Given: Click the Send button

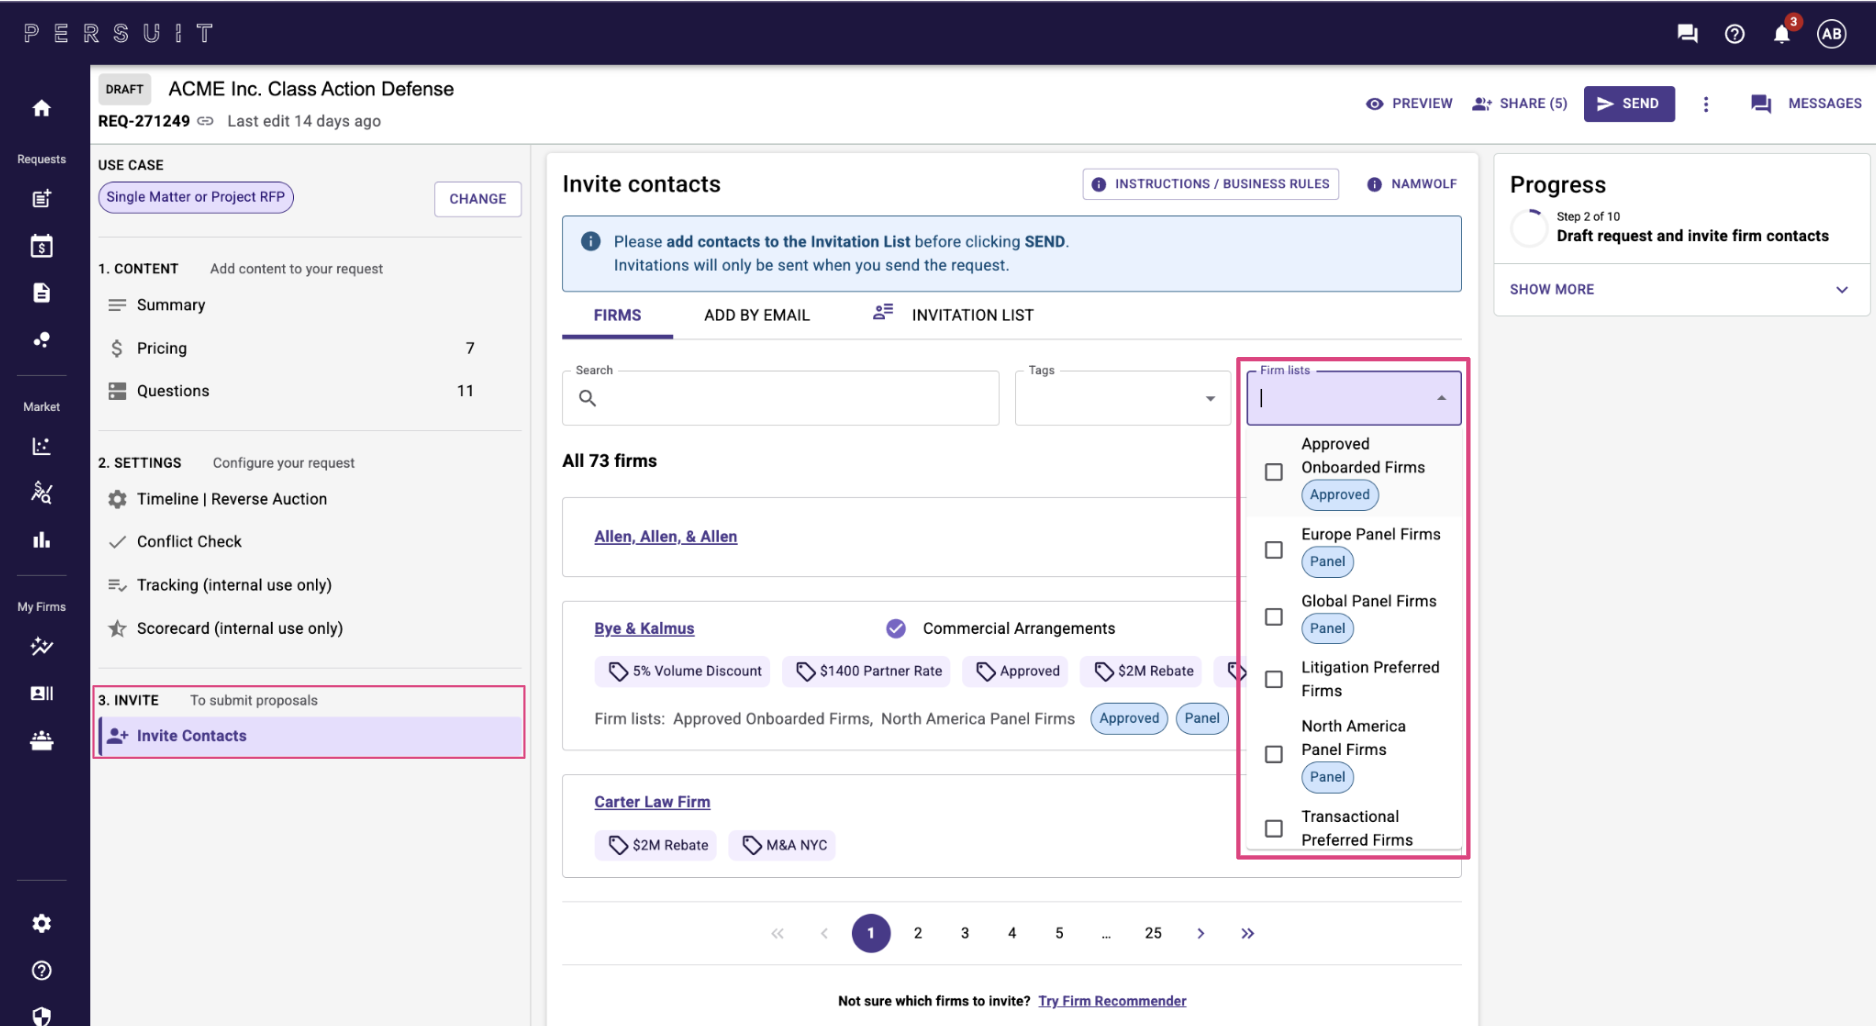Looking at the screenshot, I should pos(1628,104).
